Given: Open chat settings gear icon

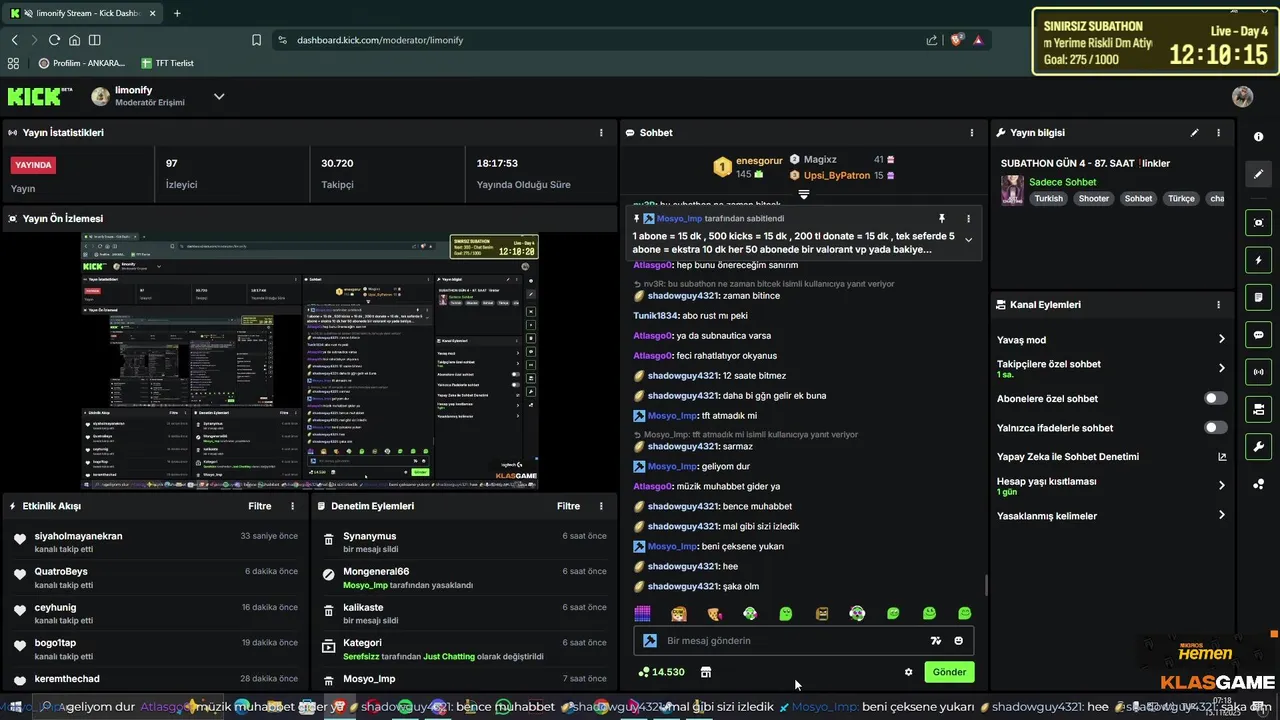Looking at the screenshot, I should click(908, 672).
